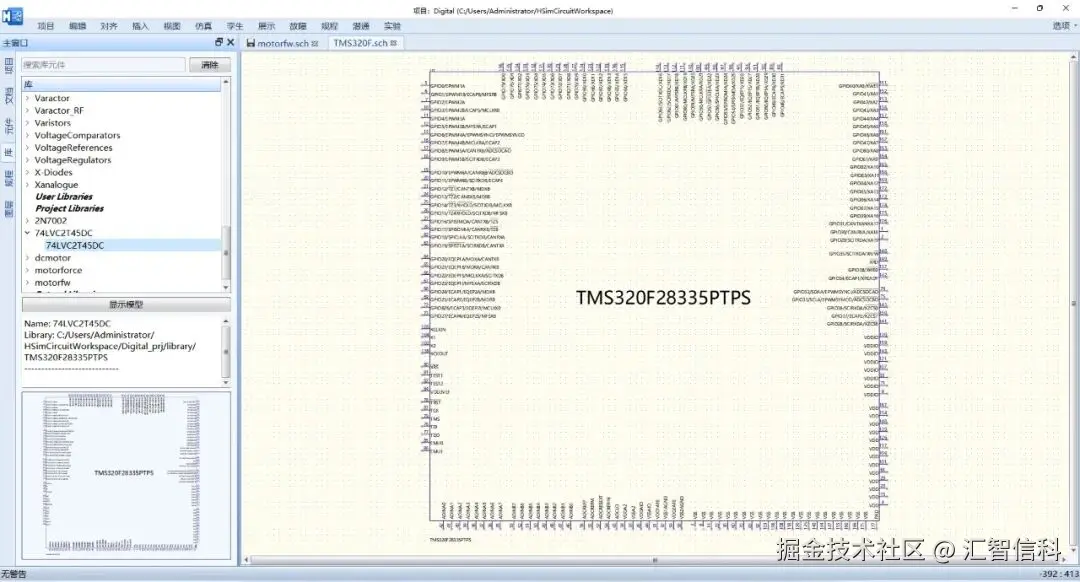Click the canvas horizontal scrollbar thumb
1080x582 pixels.
point(654,561)
